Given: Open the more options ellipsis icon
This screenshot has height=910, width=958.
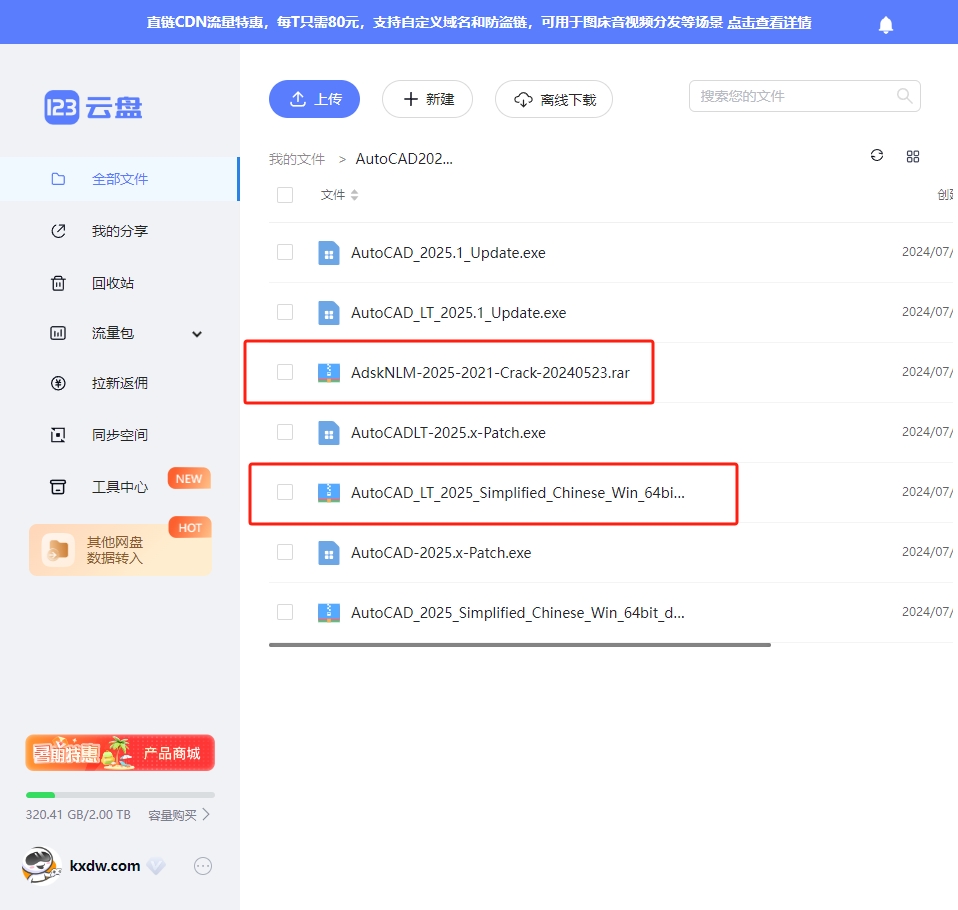Looking at the screenshot, I should [203, 866].
